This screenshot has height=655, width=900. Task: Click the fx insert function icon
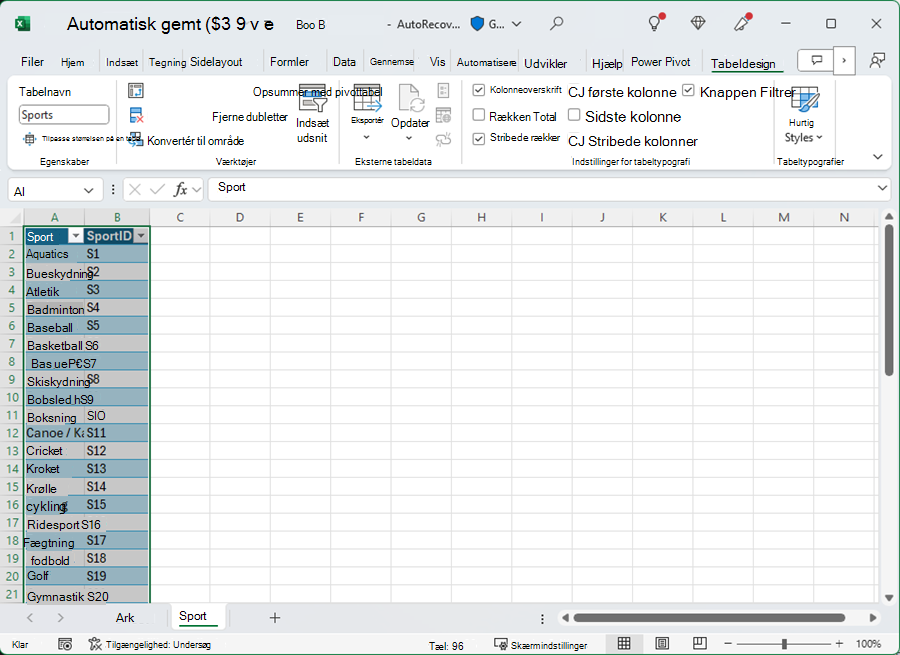[181, 189]
